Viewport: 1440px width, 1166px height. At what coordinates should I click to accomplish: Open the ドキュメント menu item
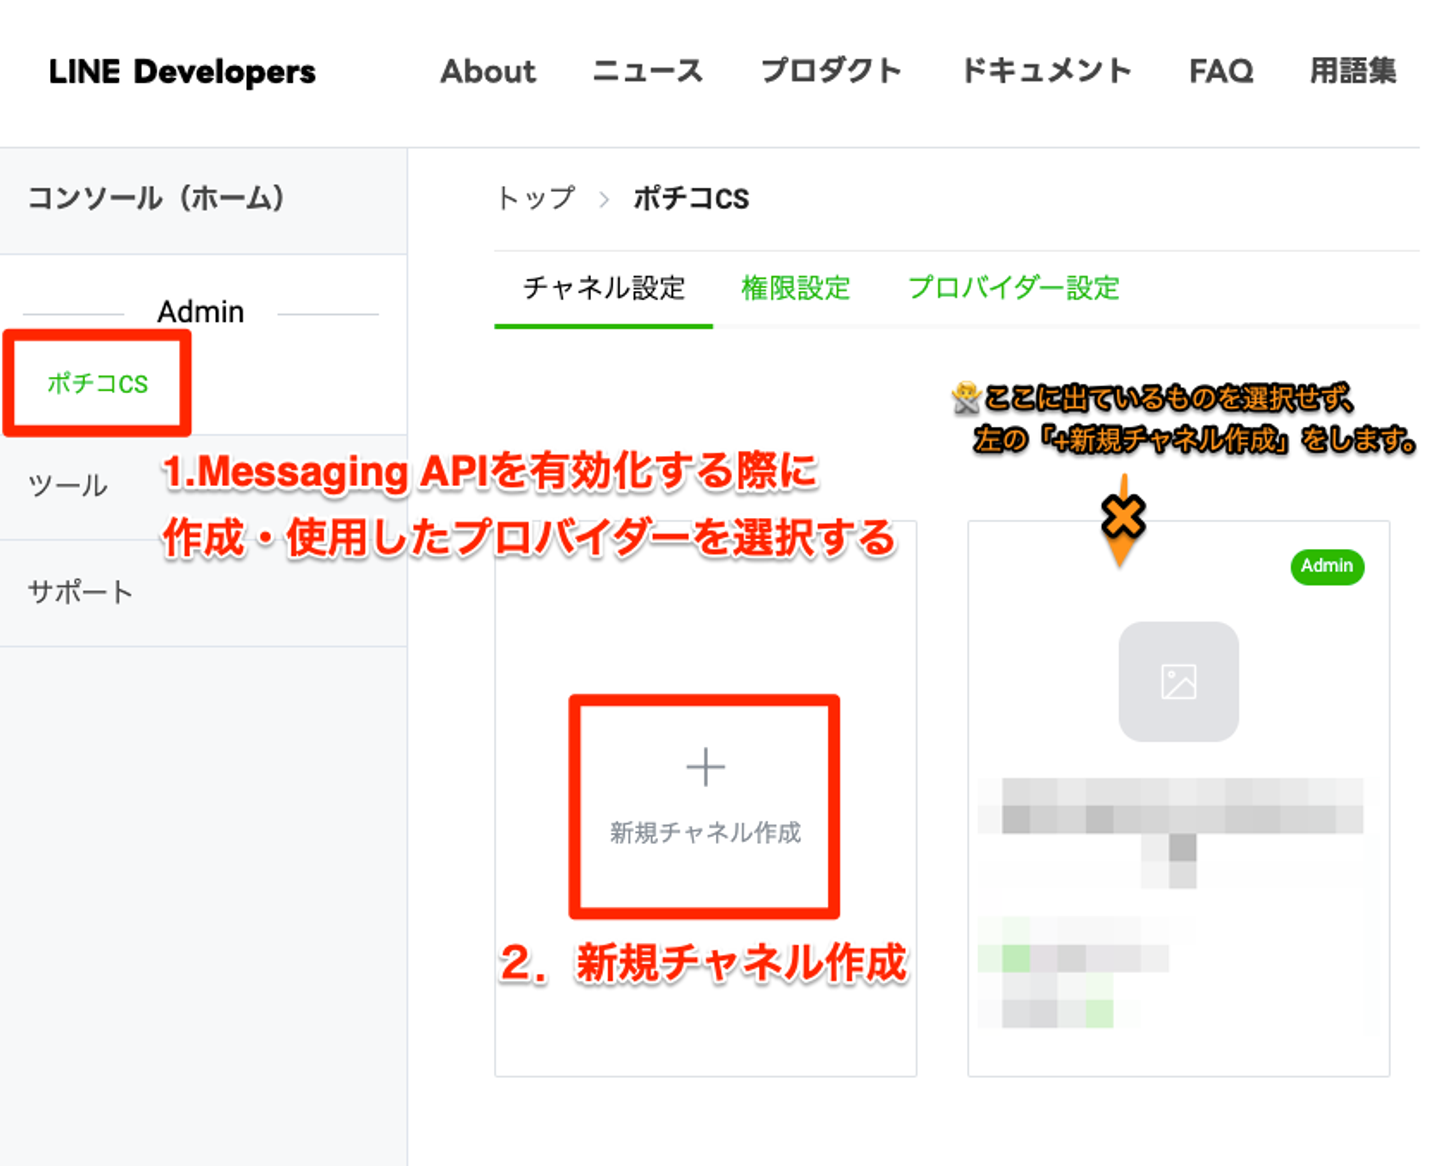point(1046,71)
